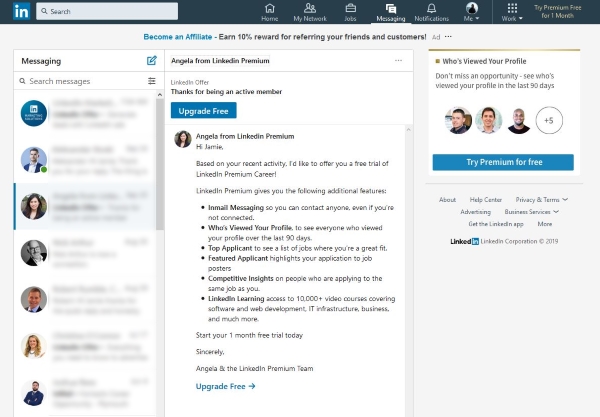
Task: Click the Who's Viewed Your Profile heading
Action: click(x=484, y=61)
